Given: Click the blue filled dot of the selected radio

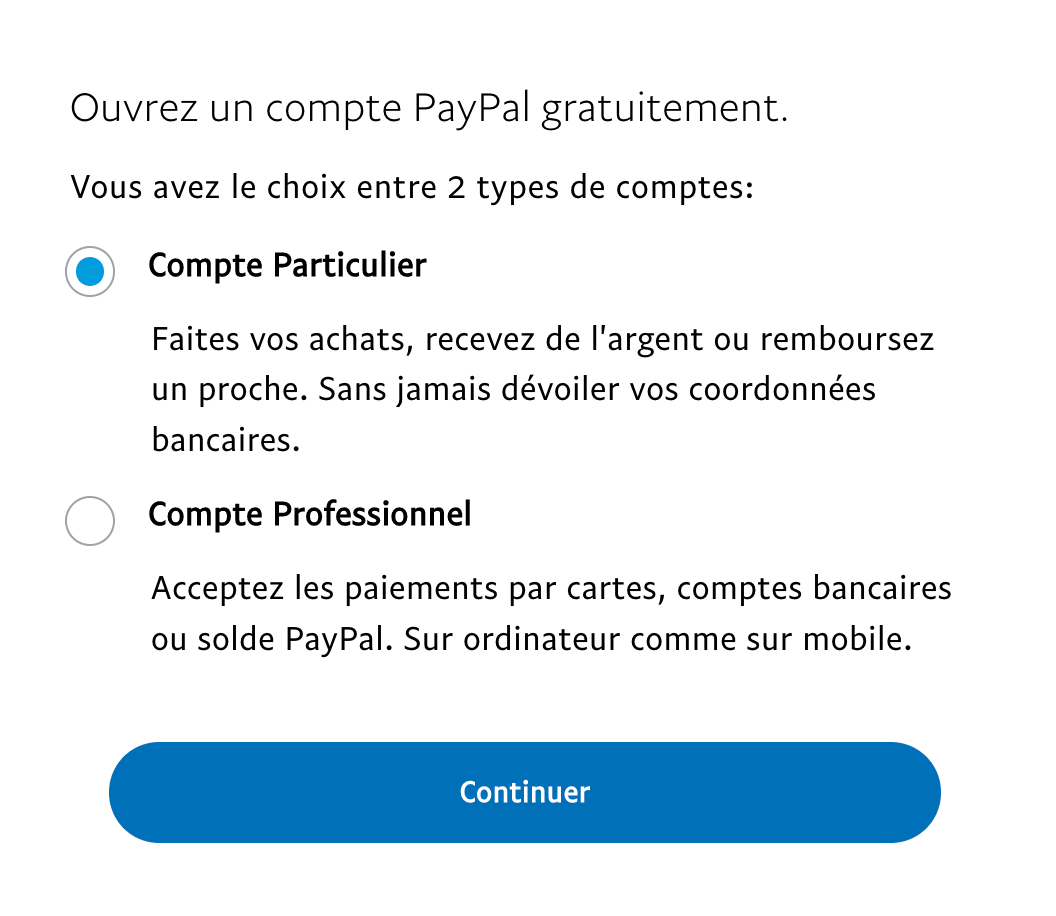Looking at the screenshot, I should tap(90, 272).
